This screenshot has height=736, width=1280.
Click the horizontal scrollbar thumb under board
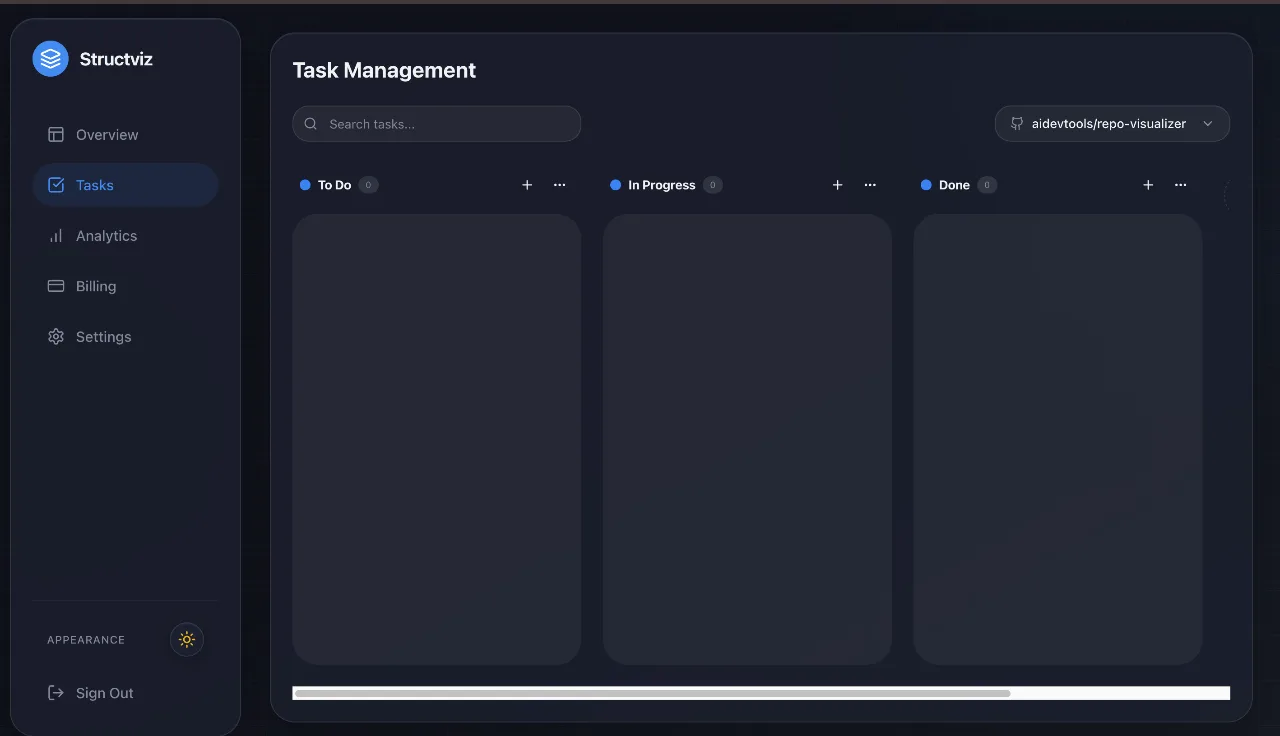click(x=652, y=693)
